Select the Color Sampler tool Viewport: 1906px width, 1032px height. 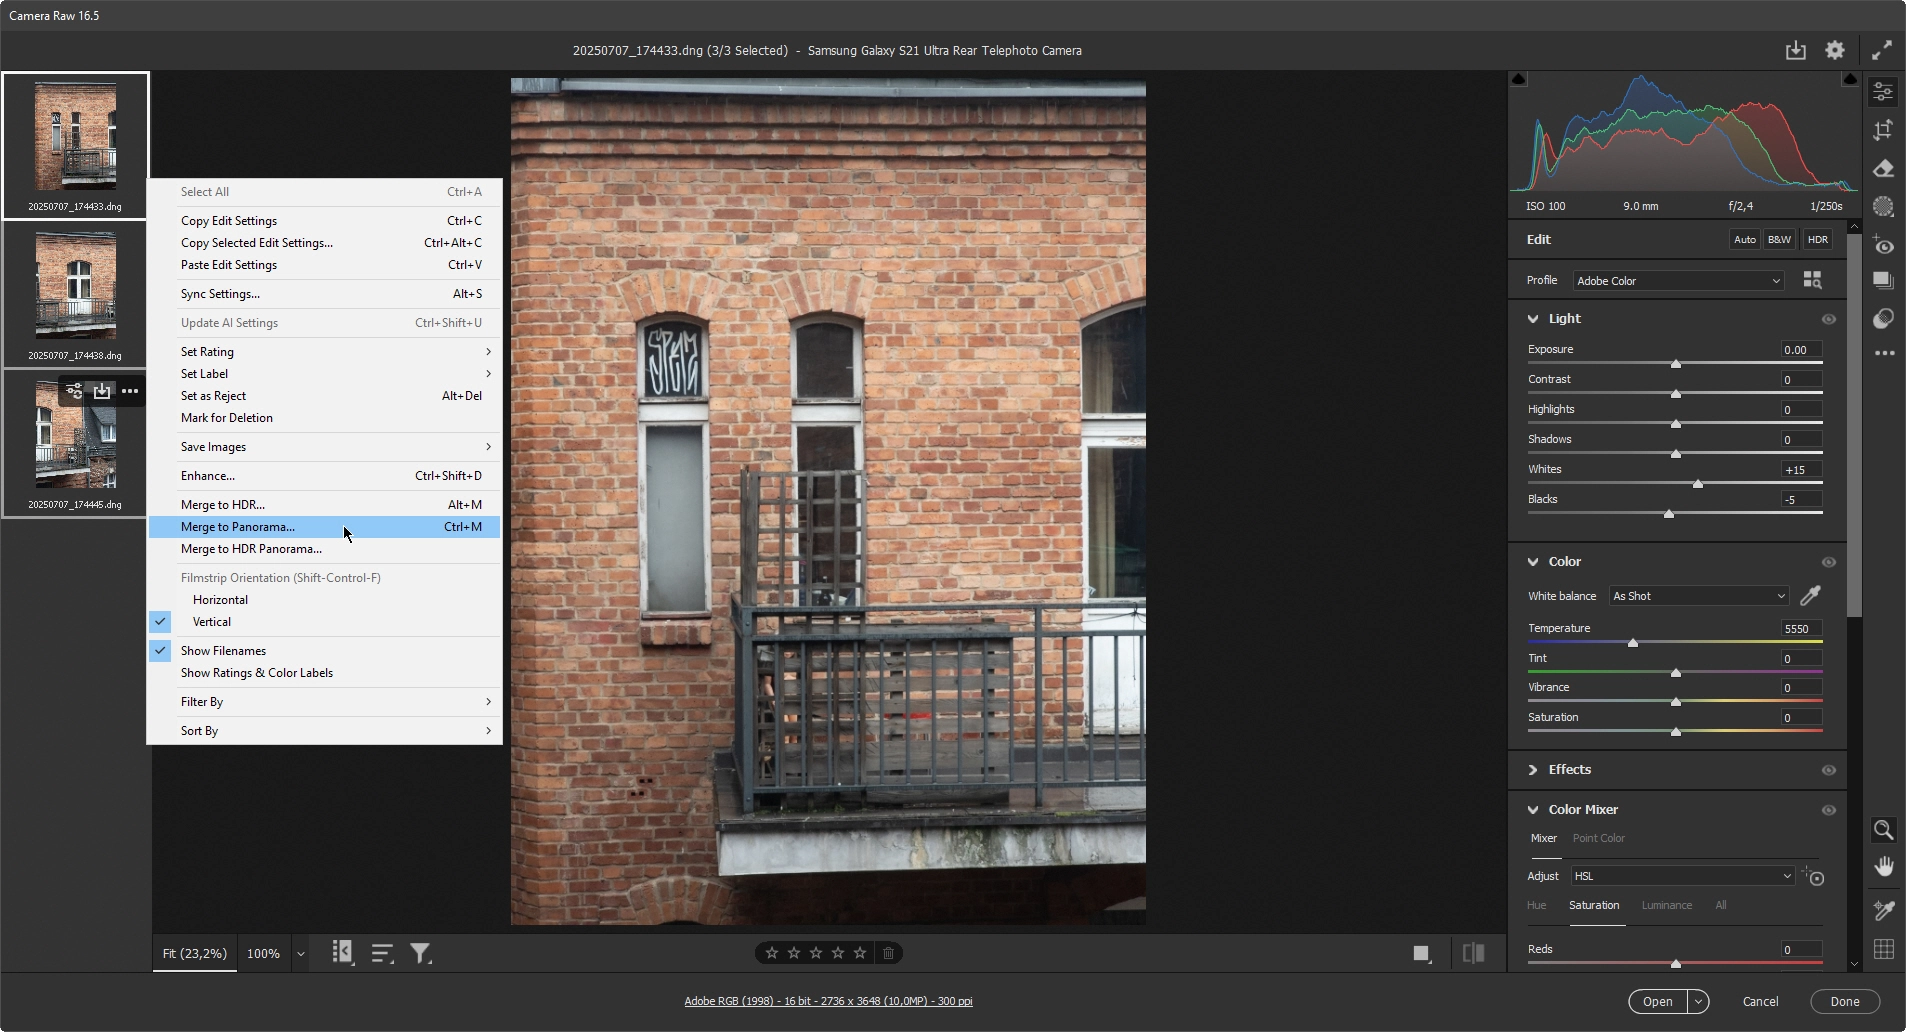click(x=1883, y=910)
